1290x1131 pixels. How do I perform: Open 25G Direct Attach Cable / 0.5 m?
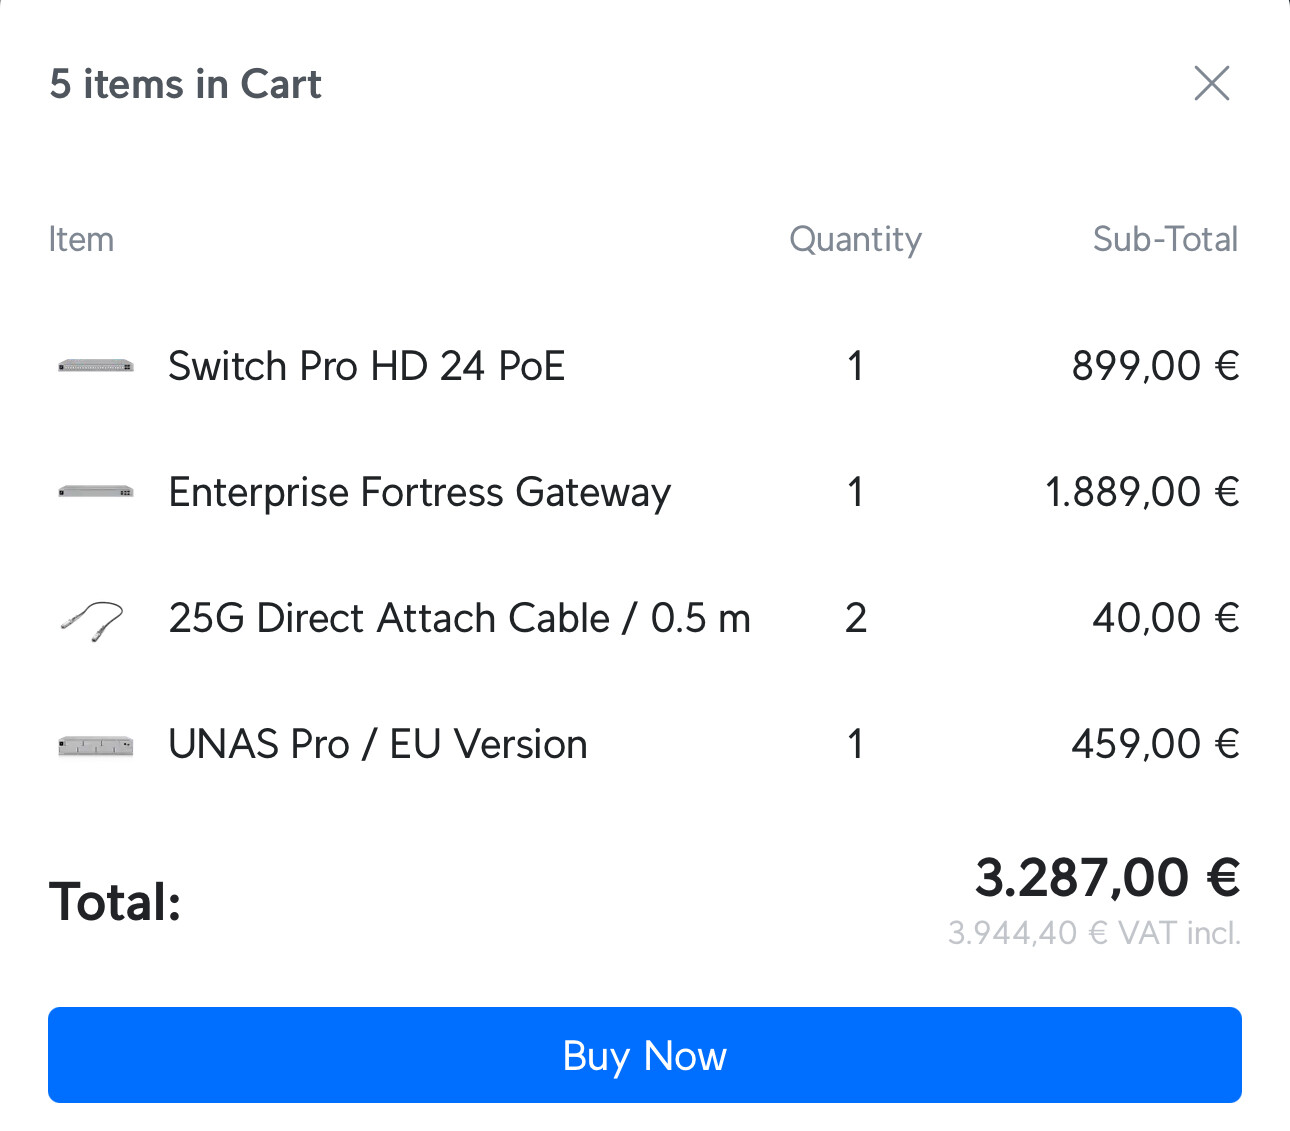click(459, 619)
